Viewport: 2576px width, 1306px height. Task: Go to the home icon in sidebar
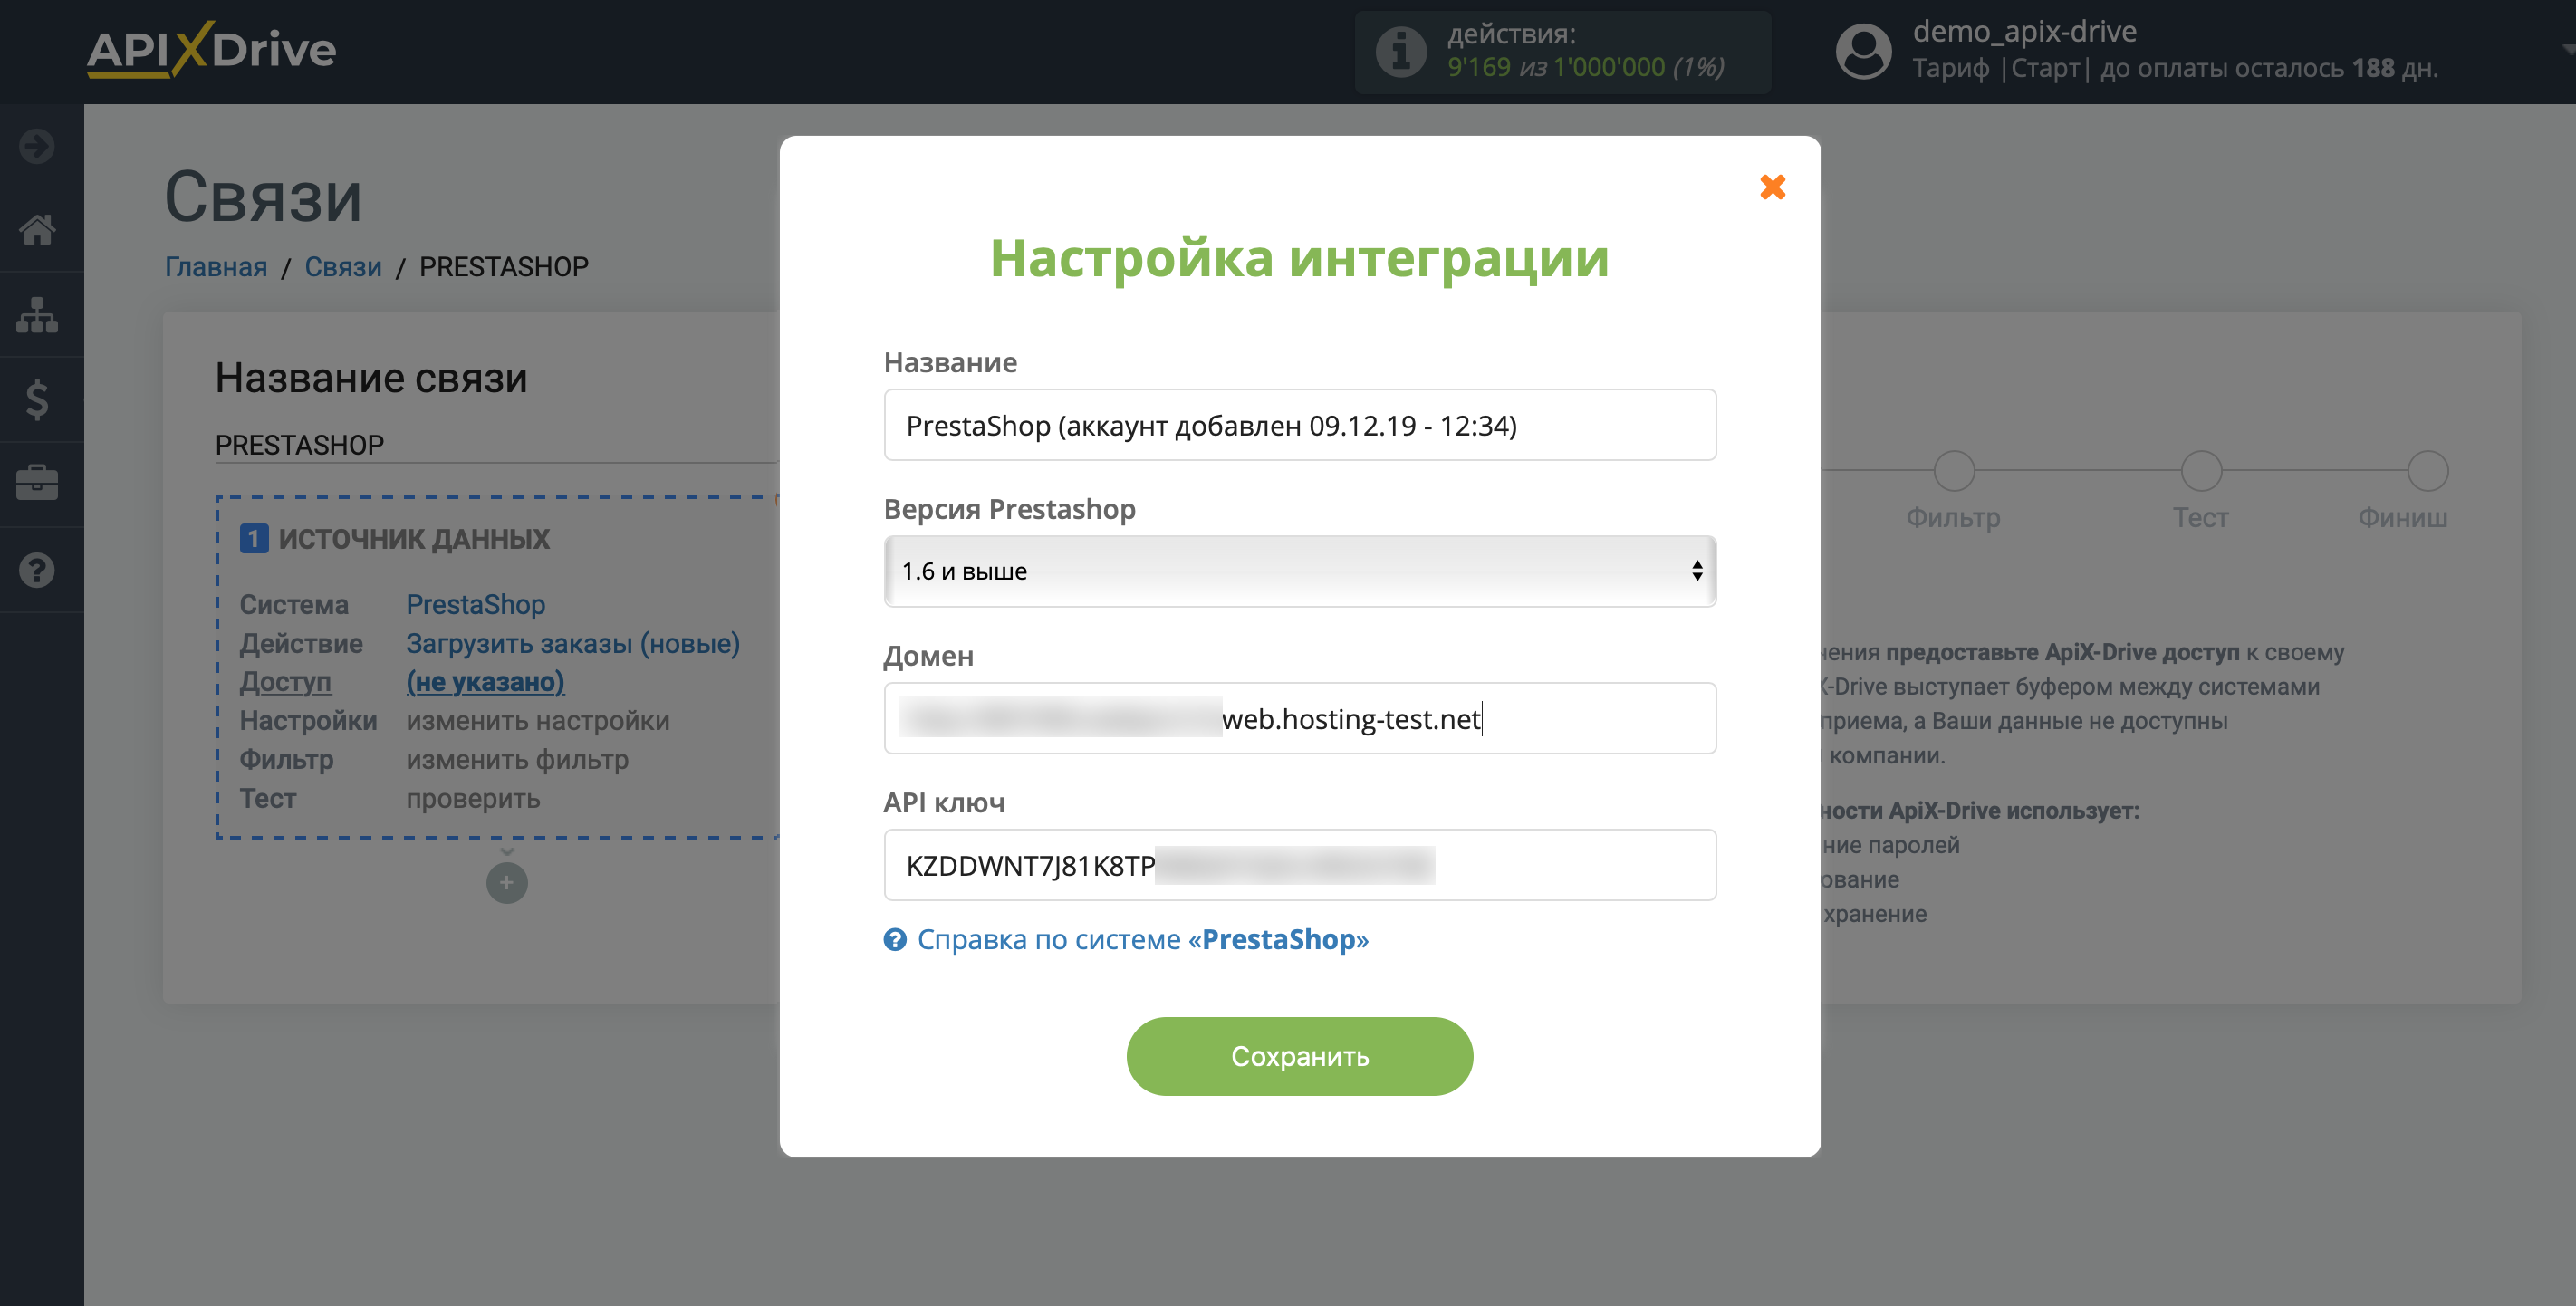click(37, 229)
